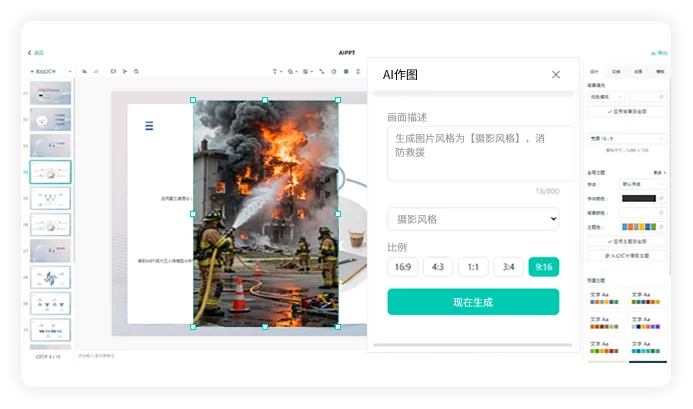Open the image tool dropdown arrow

(x=312, y=71)
